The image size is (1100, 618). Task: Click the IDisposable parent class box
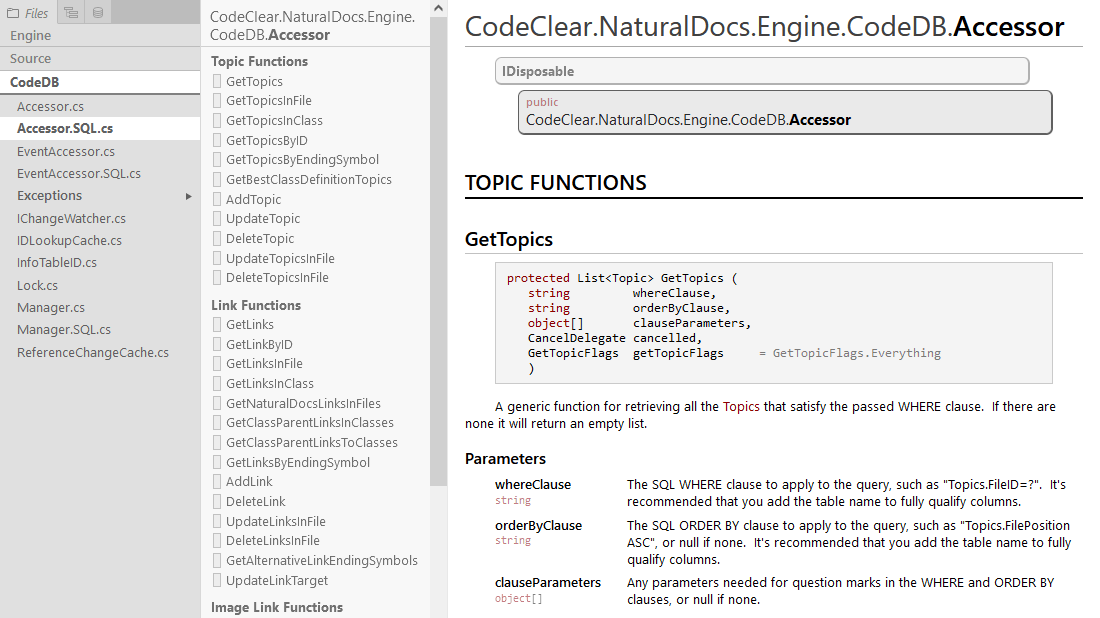(762, 72)
